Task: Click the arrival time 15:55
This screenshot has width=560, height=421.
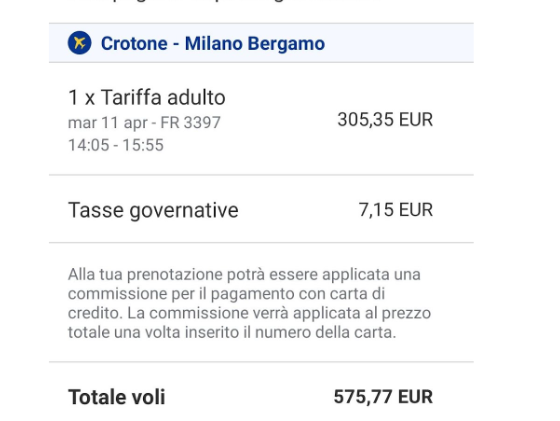Action: (143, 145)
